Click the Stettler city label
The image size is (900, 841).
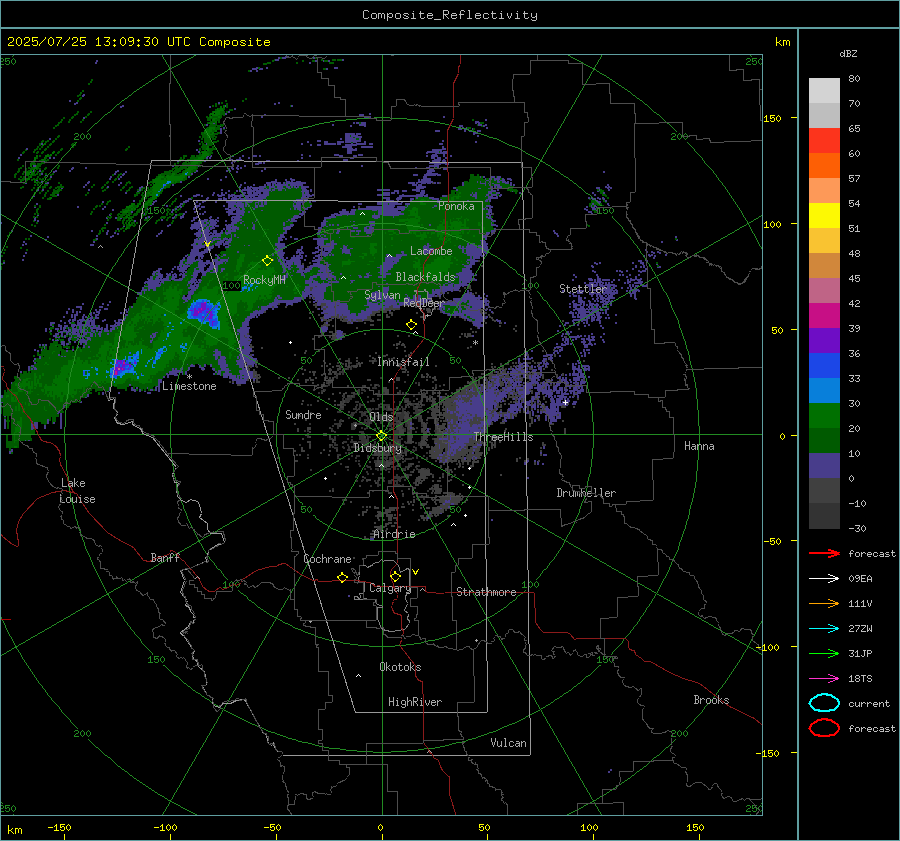(x=583, y=289)
